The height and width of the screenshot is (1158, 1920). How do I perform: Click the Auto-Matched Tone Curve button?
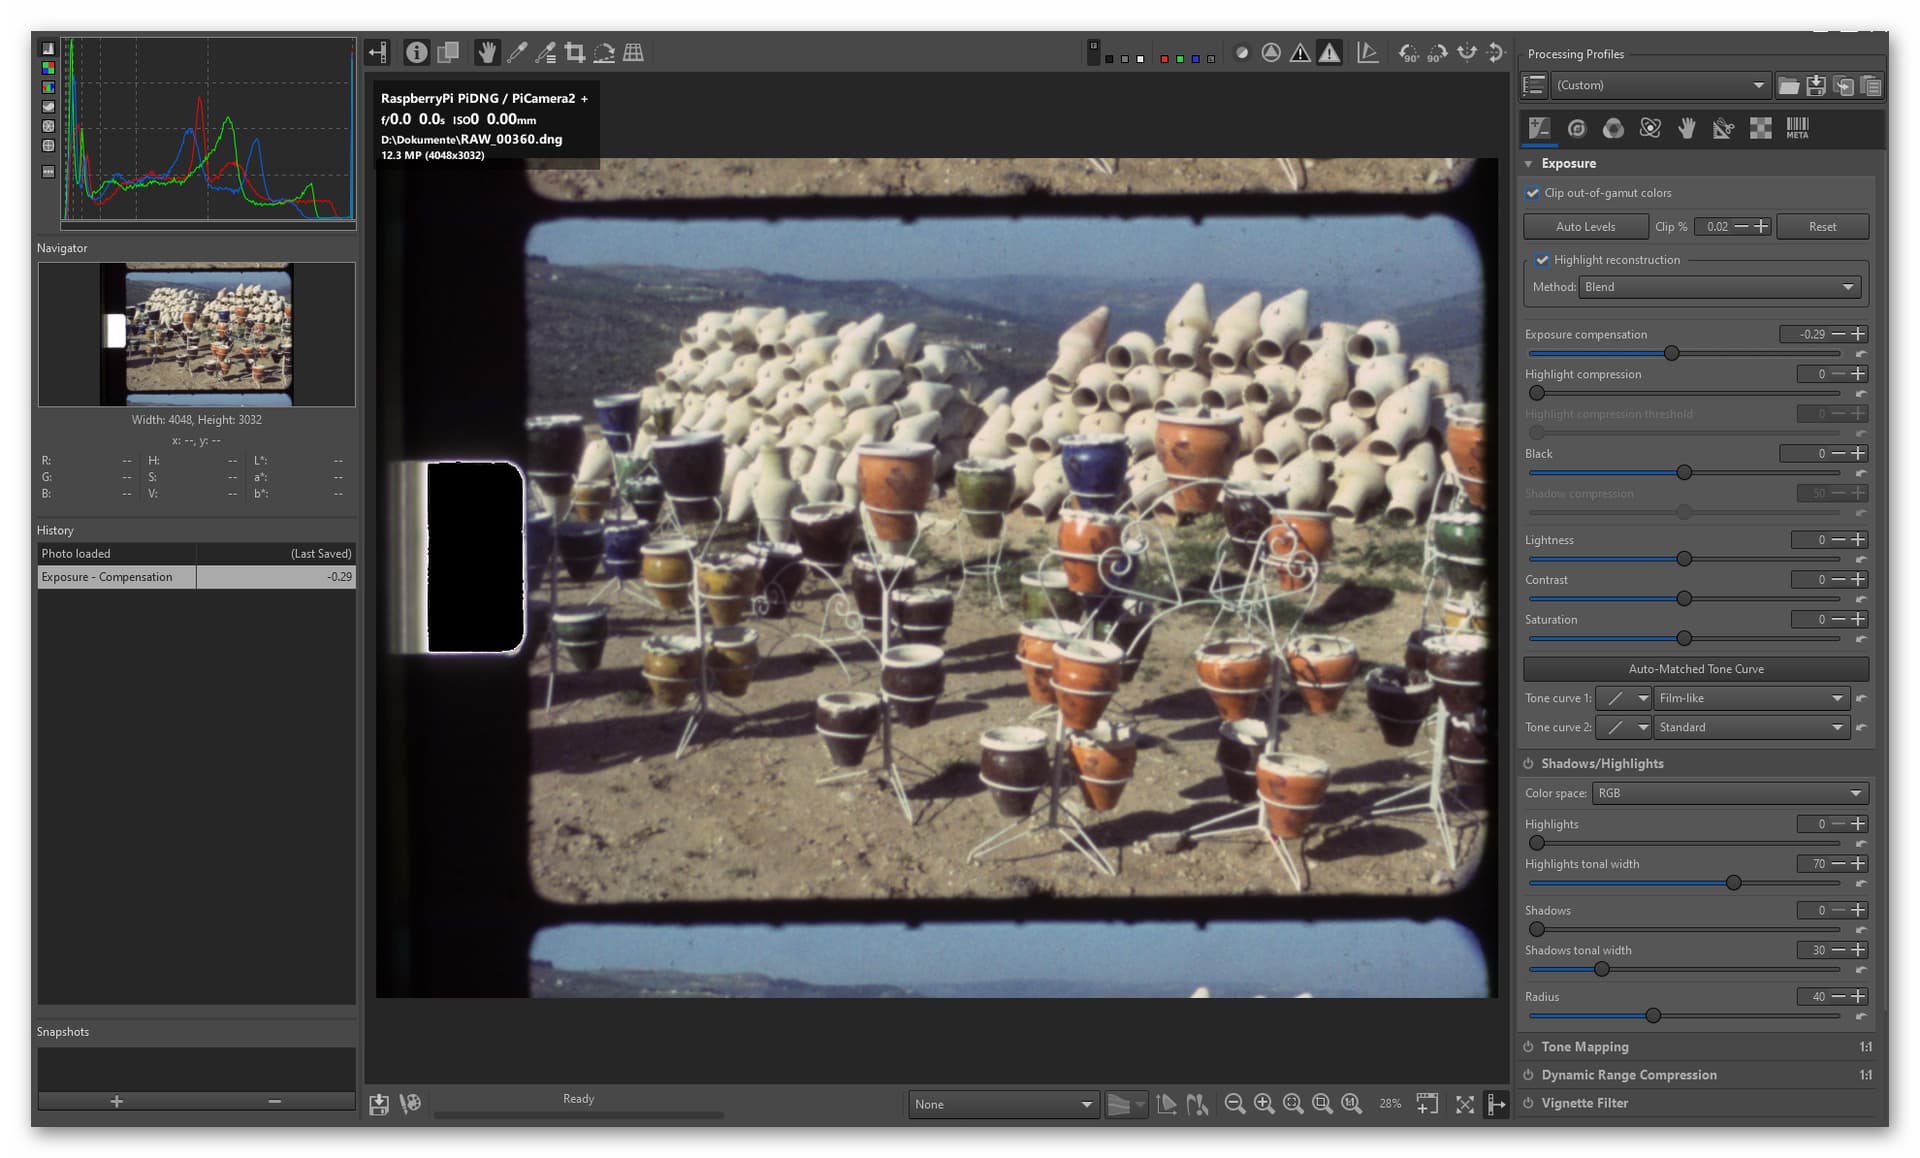pos(1696,669)
